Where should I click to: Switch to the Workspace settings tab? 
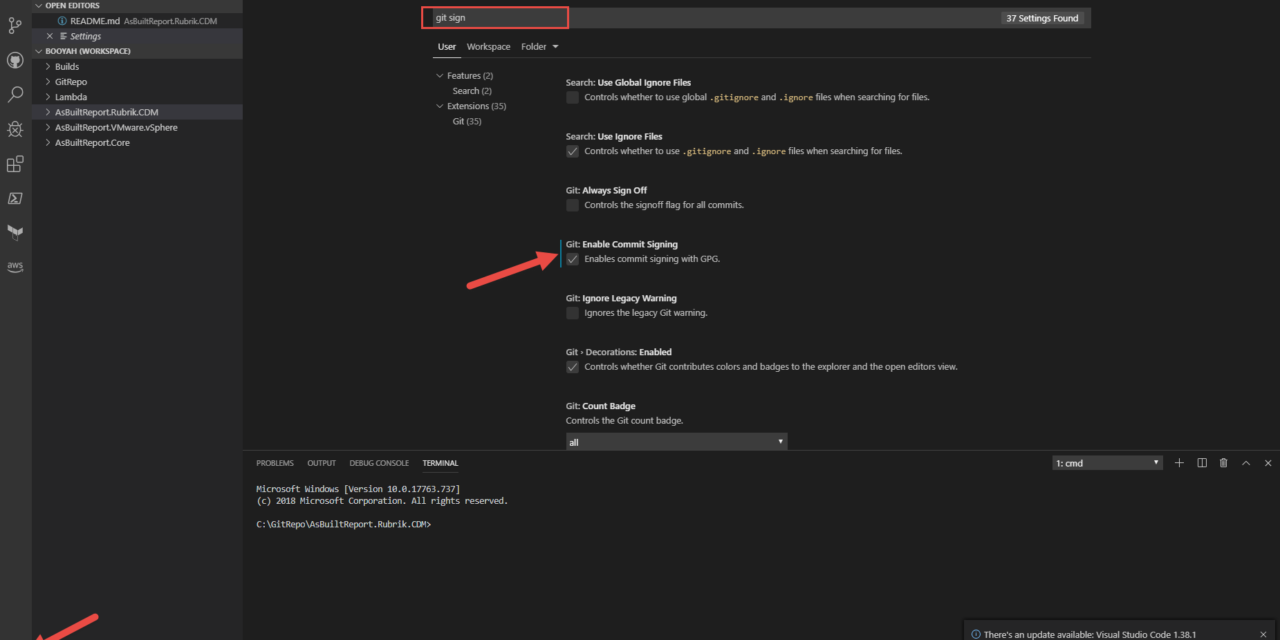[488, 47]
